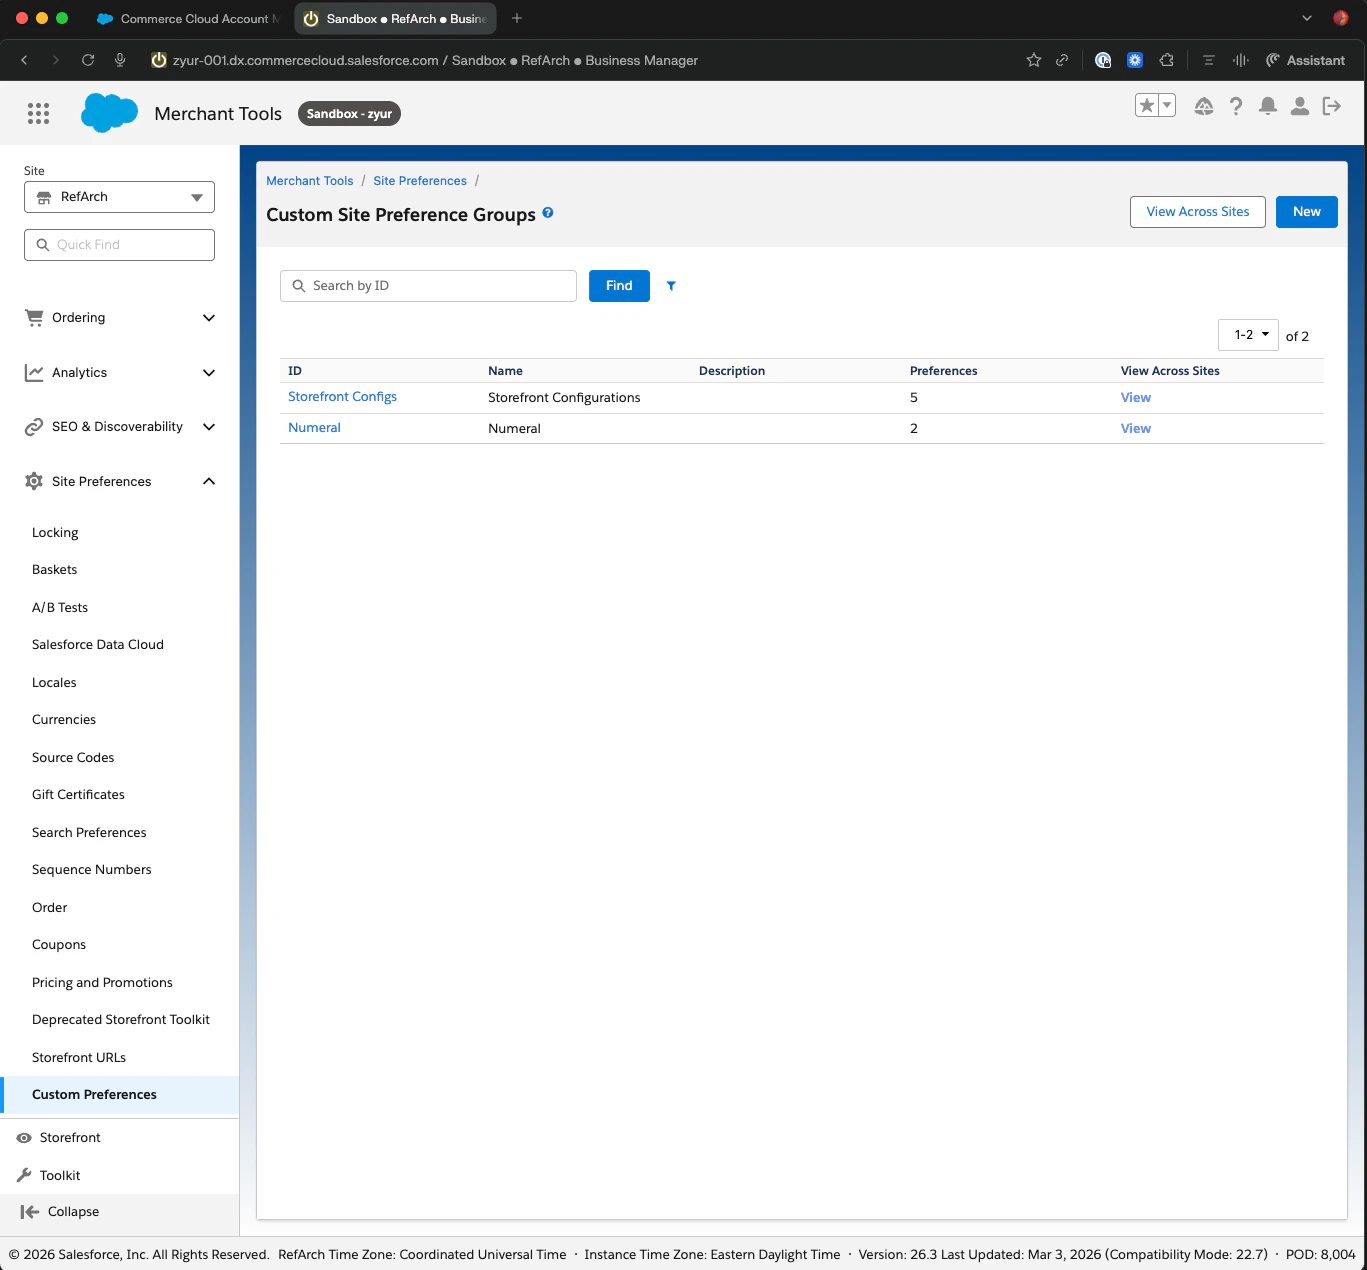Open the notifications bell icon
The width and height of the screenshot is (1367, 1270).
coord(1268,106)
